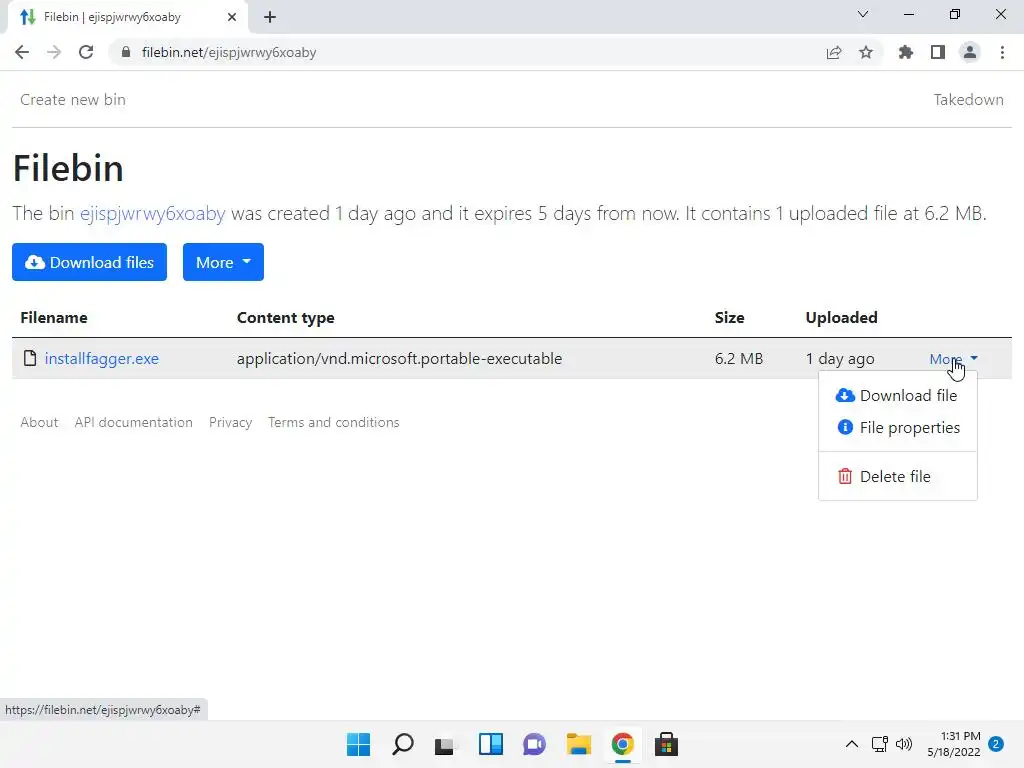Open the Chrome extensions puzzle icon
Viewport: 1024px width, 768px height.
pos(906,52)
